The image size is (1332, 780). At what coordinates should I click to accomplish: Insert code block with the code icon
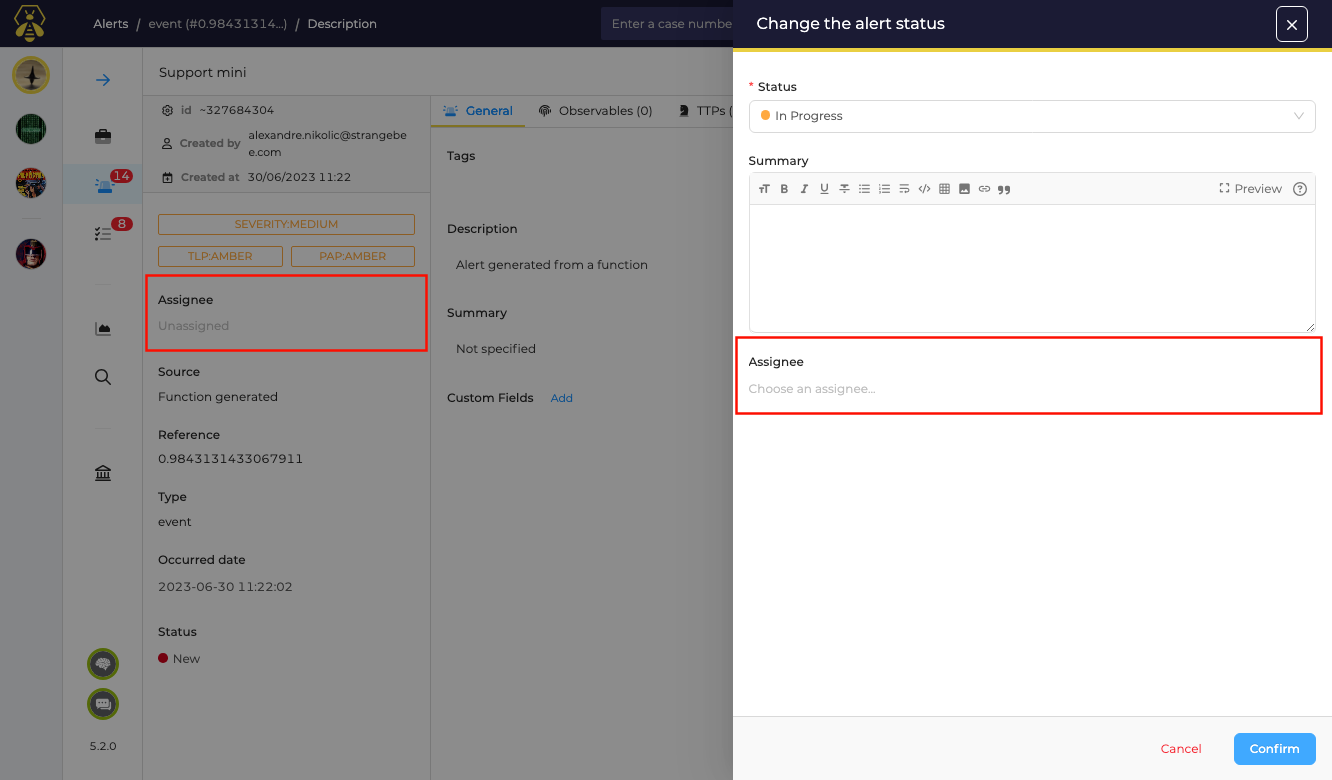[924, 189]
